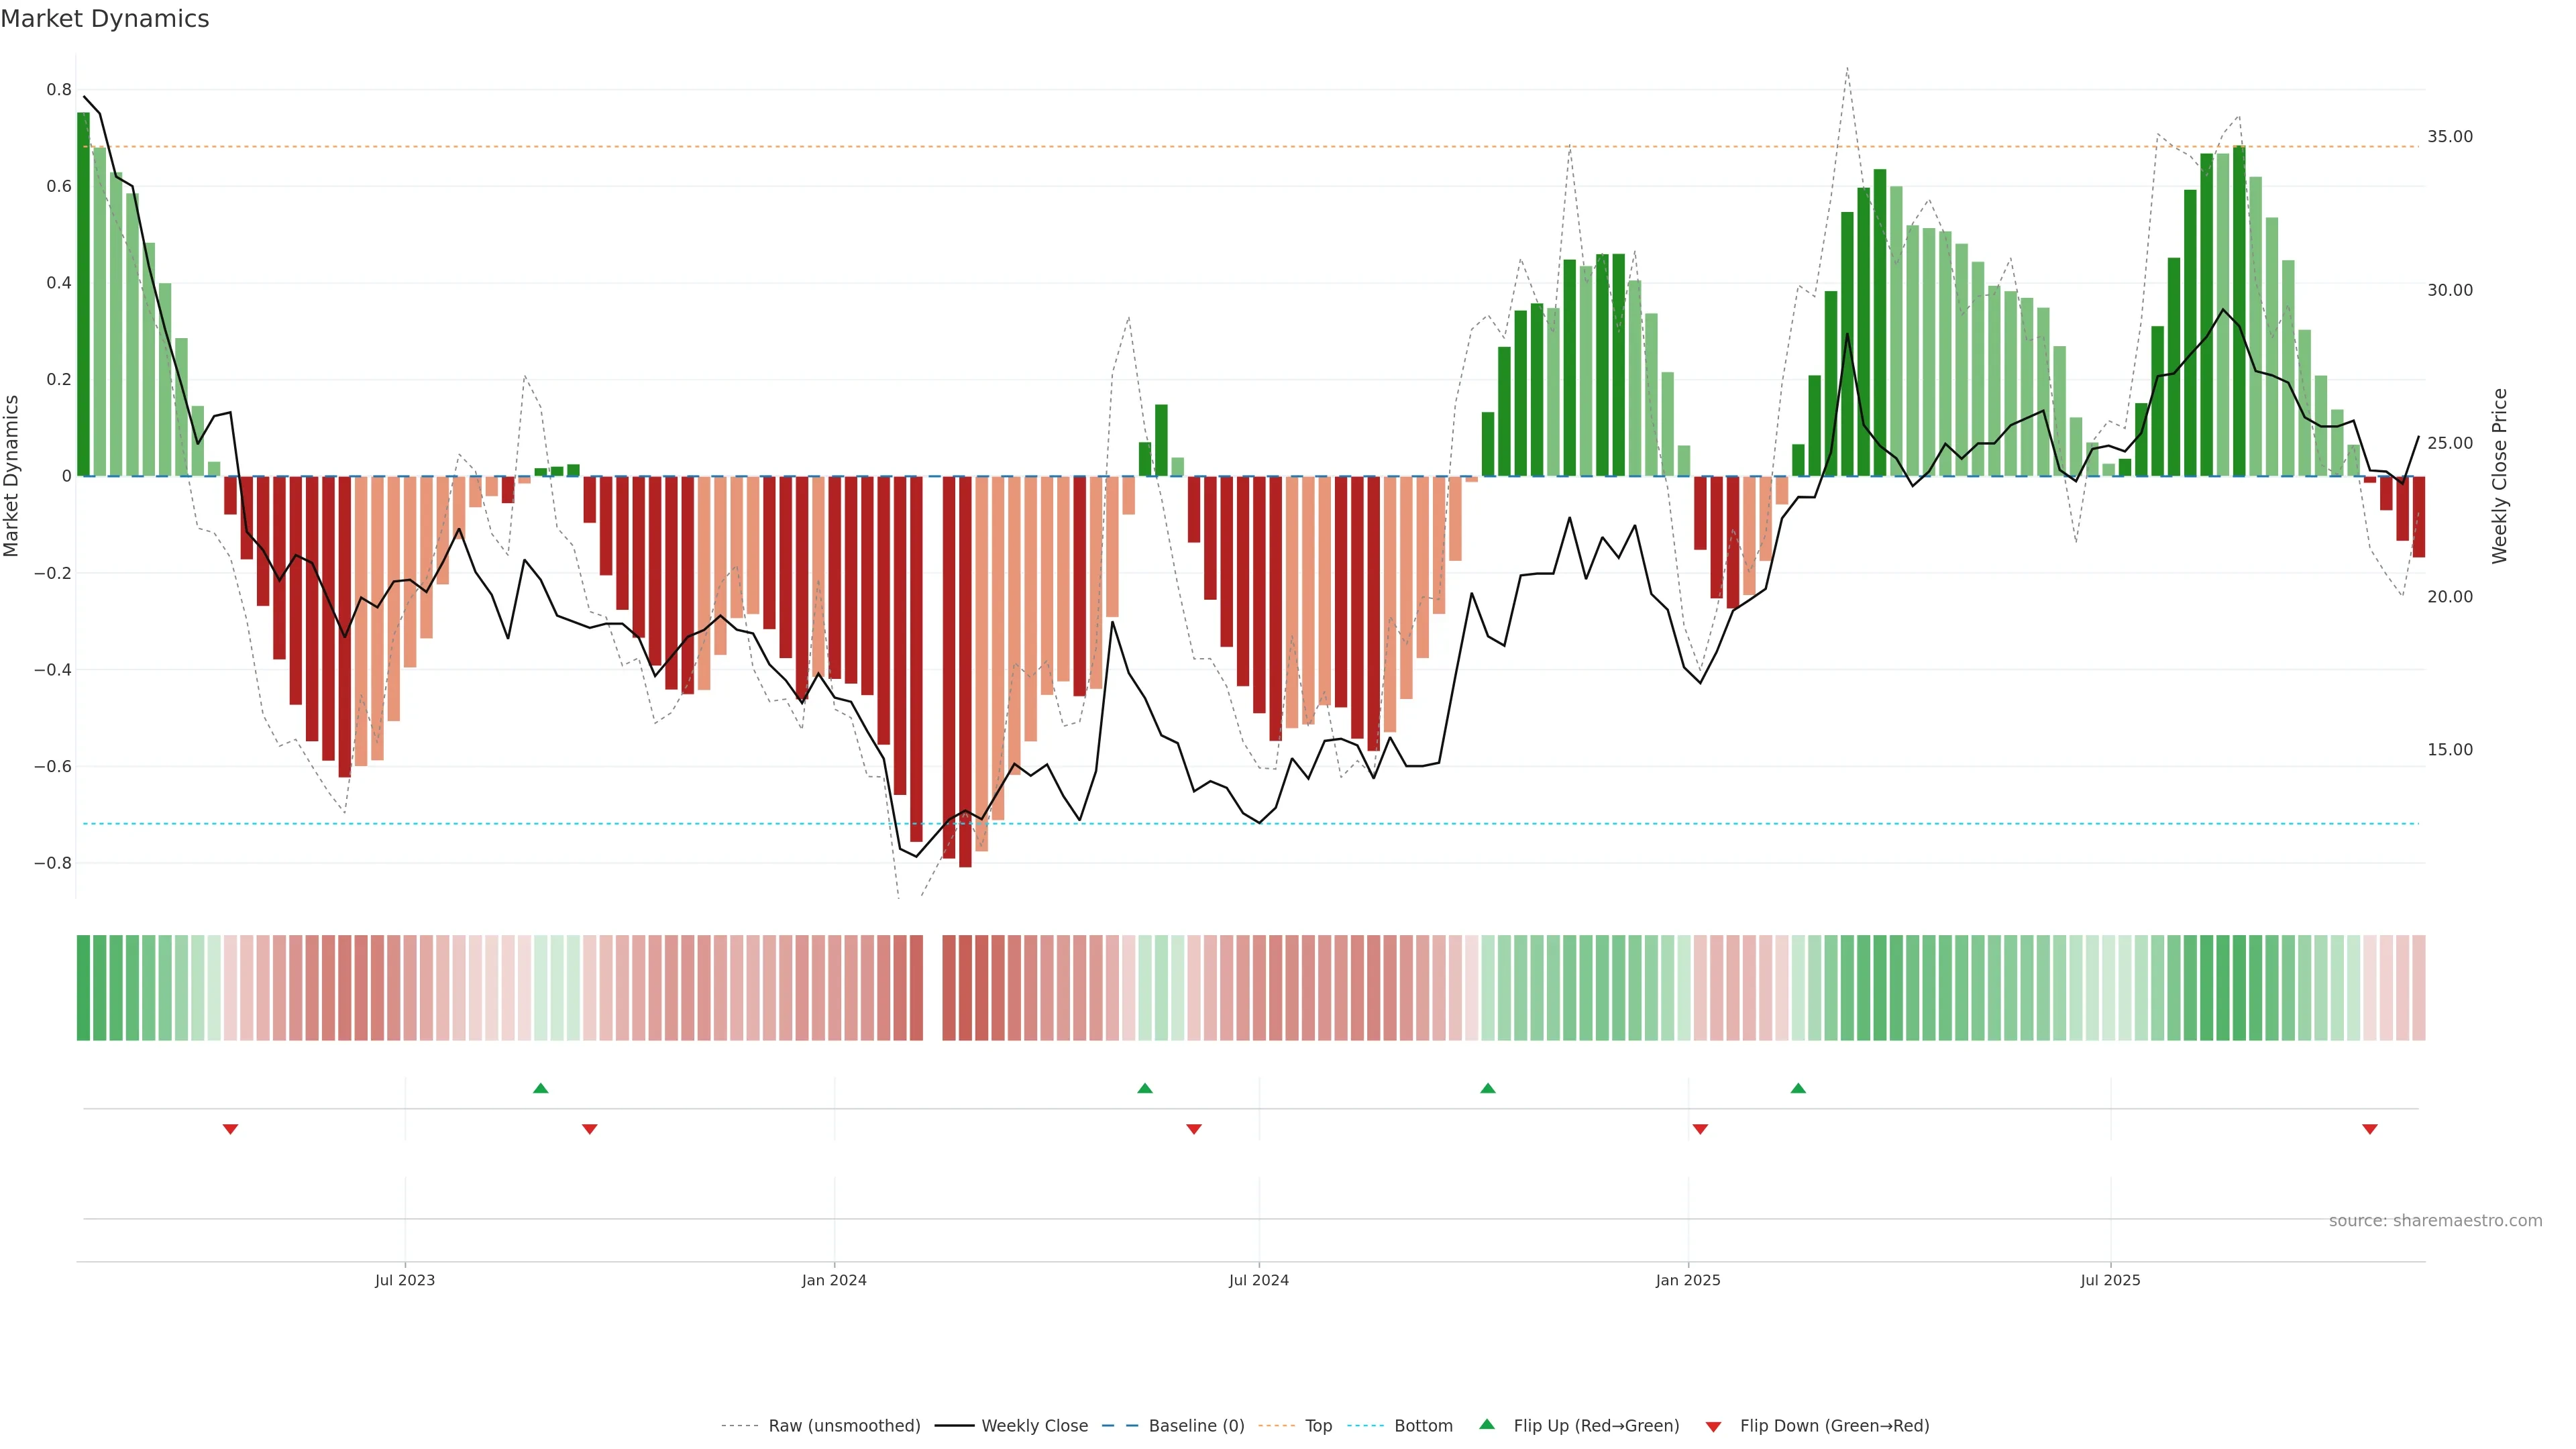Click the Flip Down triangle icon in legend
Screen dimensions: 2576x1449
pos(1713,1426)
